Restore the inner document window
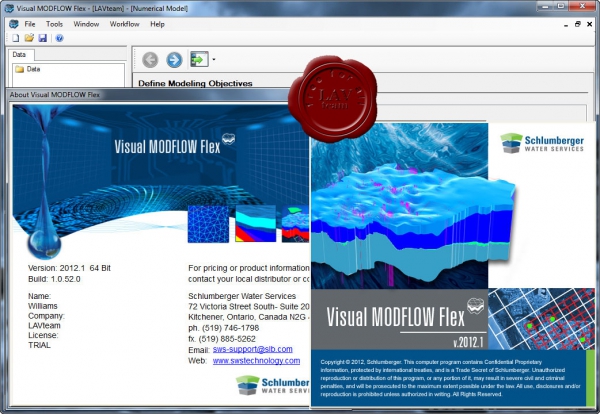The image size is (600, 414). 577,24
